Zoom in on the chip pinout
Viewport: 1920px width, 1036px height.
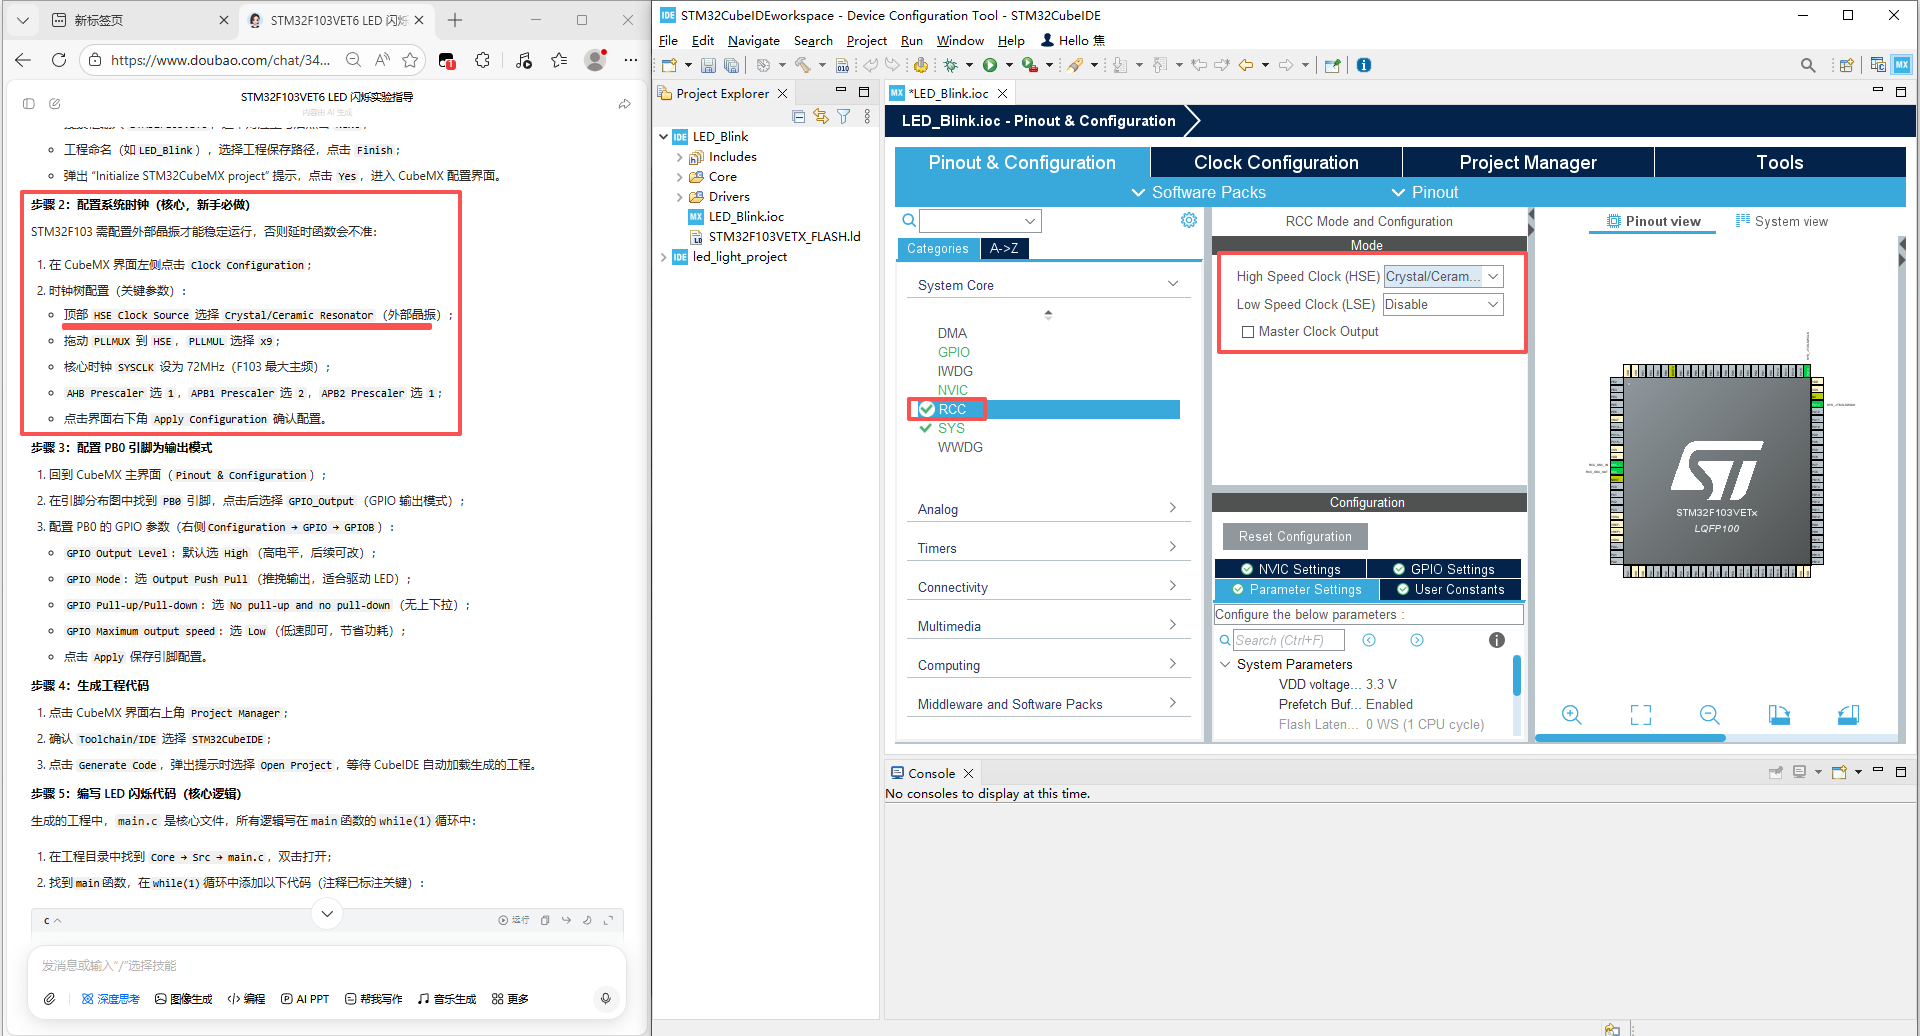(x=1572, y=715)
